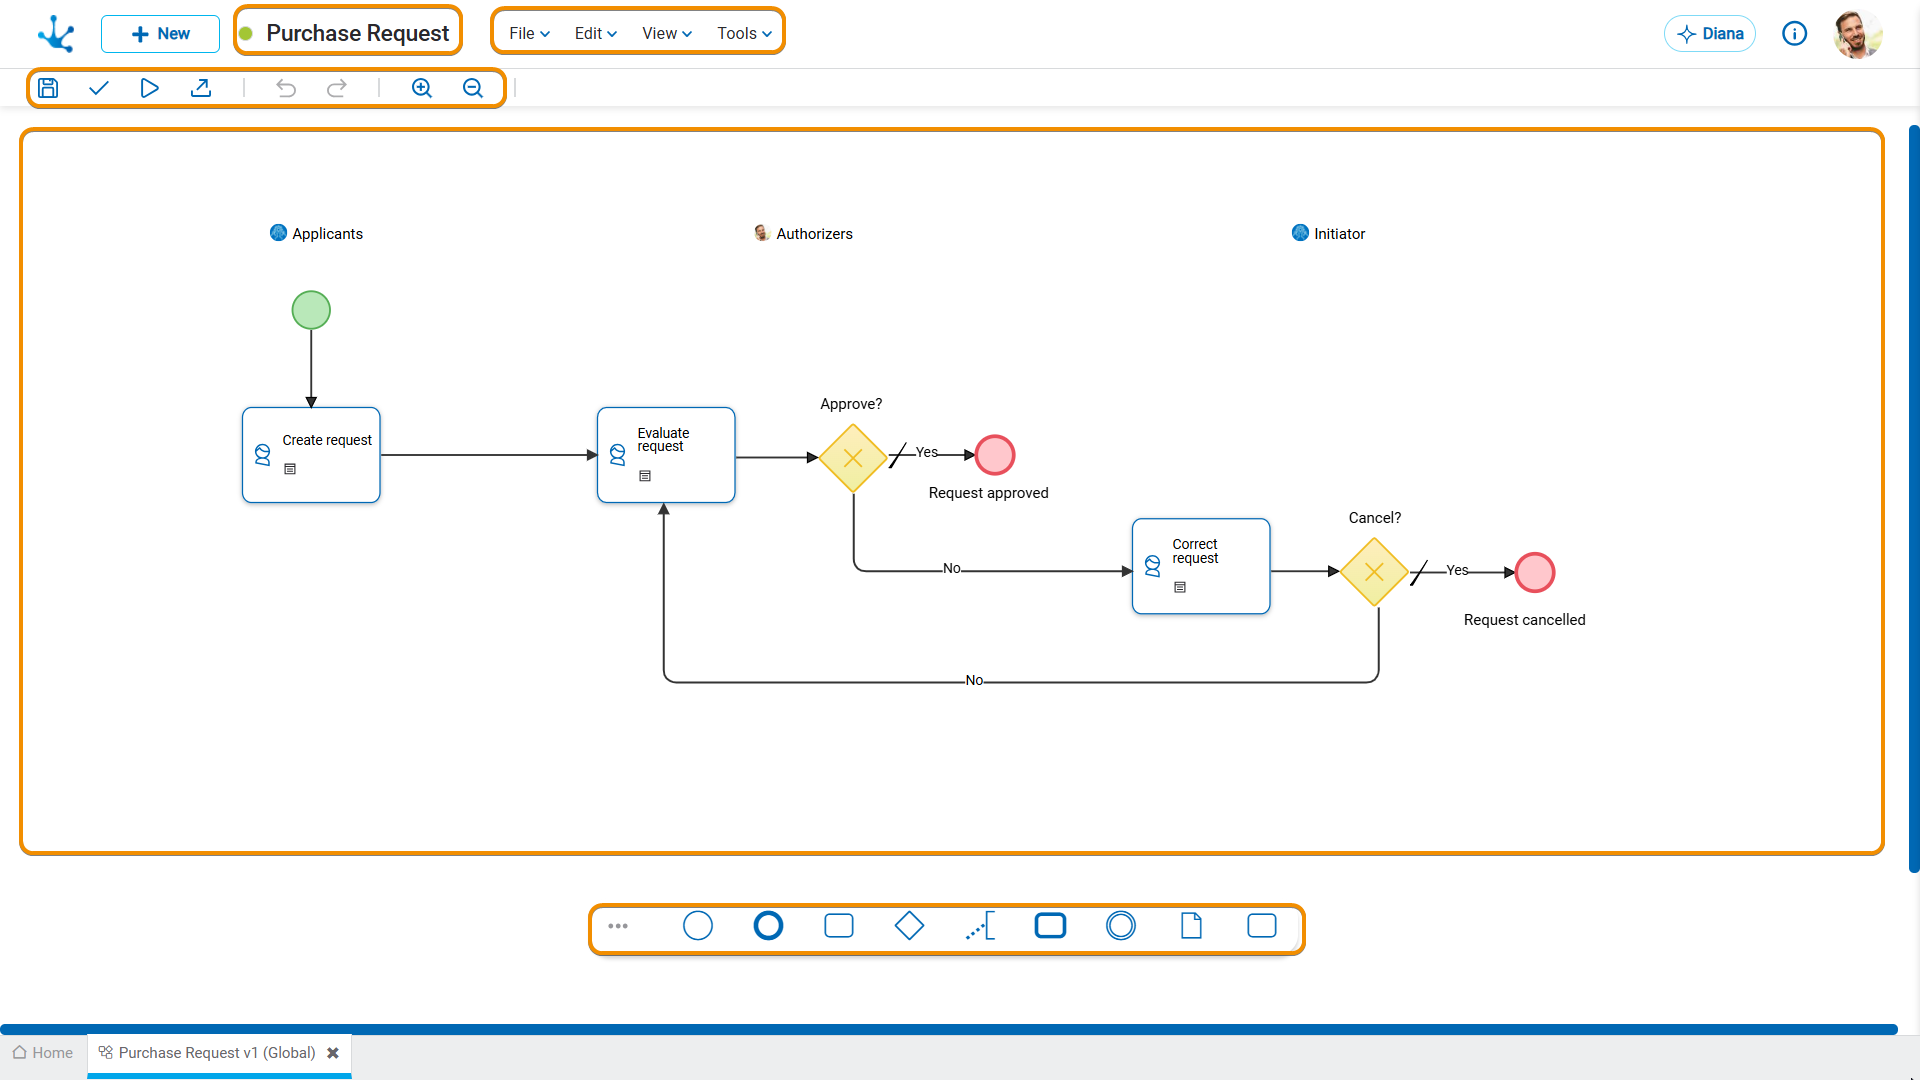Select the Request cancelled end event
1920x1080 pixels.
click(x=1535, y=573)
